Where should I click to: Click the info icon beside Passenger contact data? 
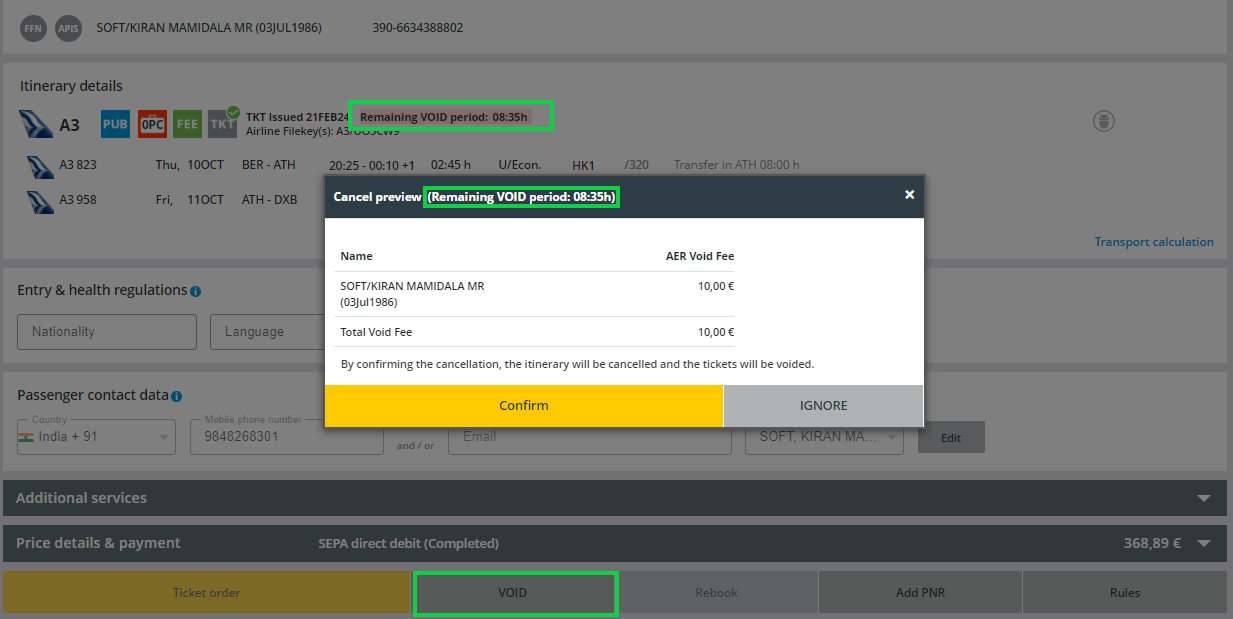point(177,396)
